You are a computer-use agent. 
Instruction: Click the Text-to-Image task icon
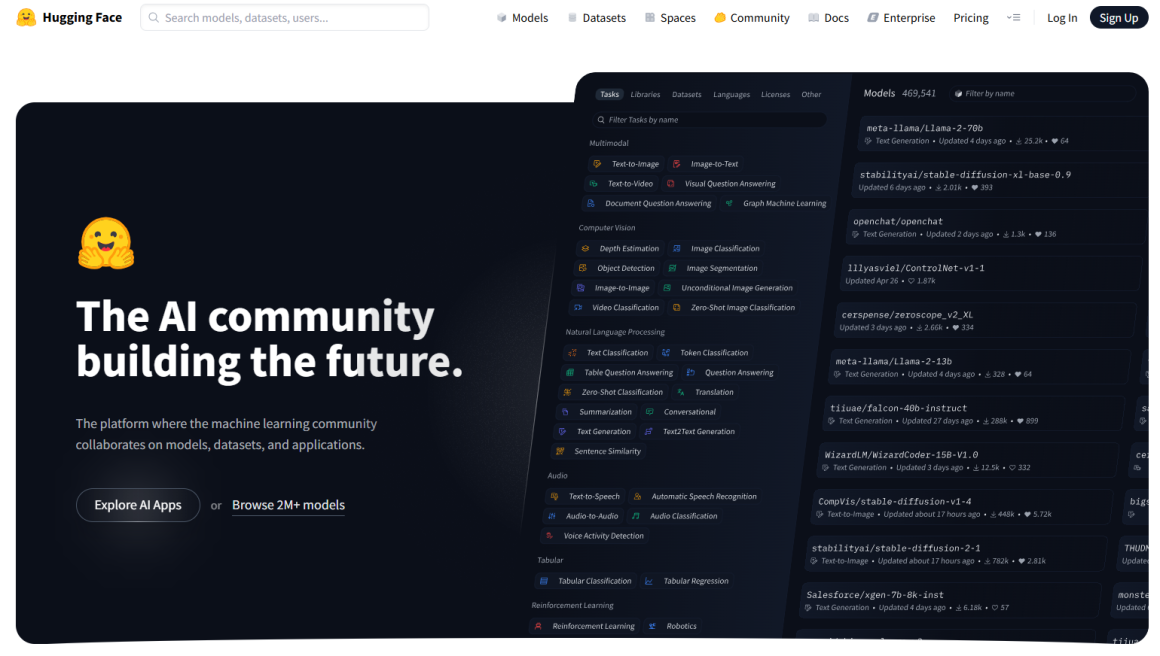[597, 164]
